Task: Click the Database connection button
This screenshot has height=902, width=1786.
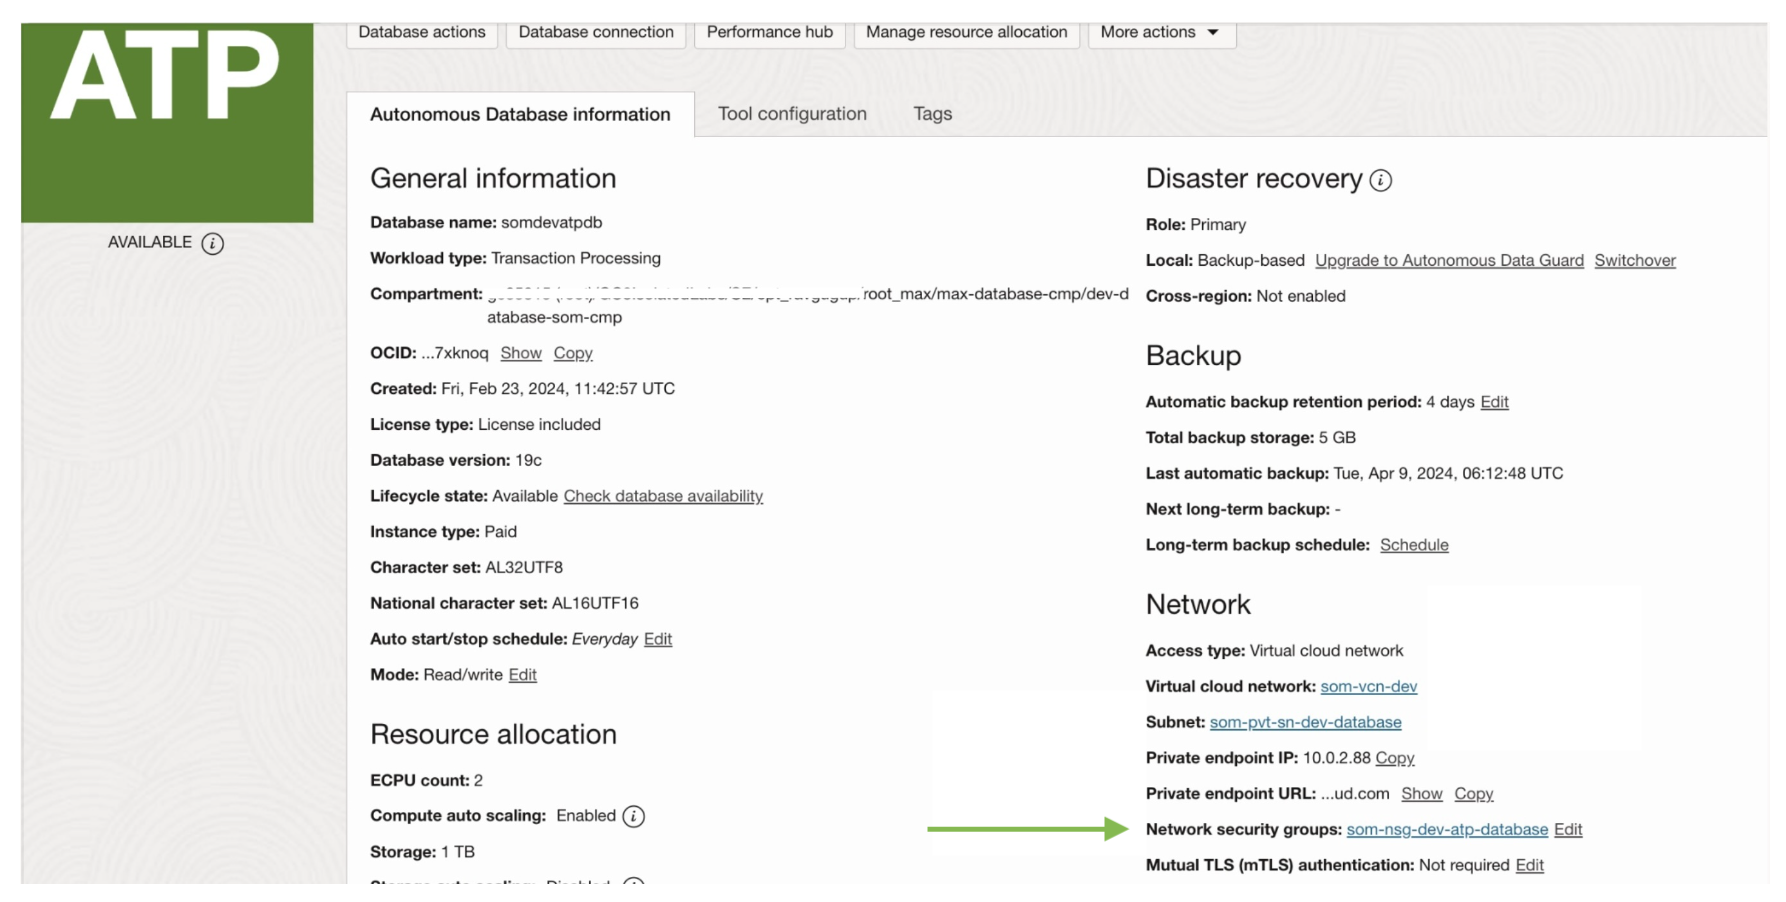Action: (x=596, y=32)
